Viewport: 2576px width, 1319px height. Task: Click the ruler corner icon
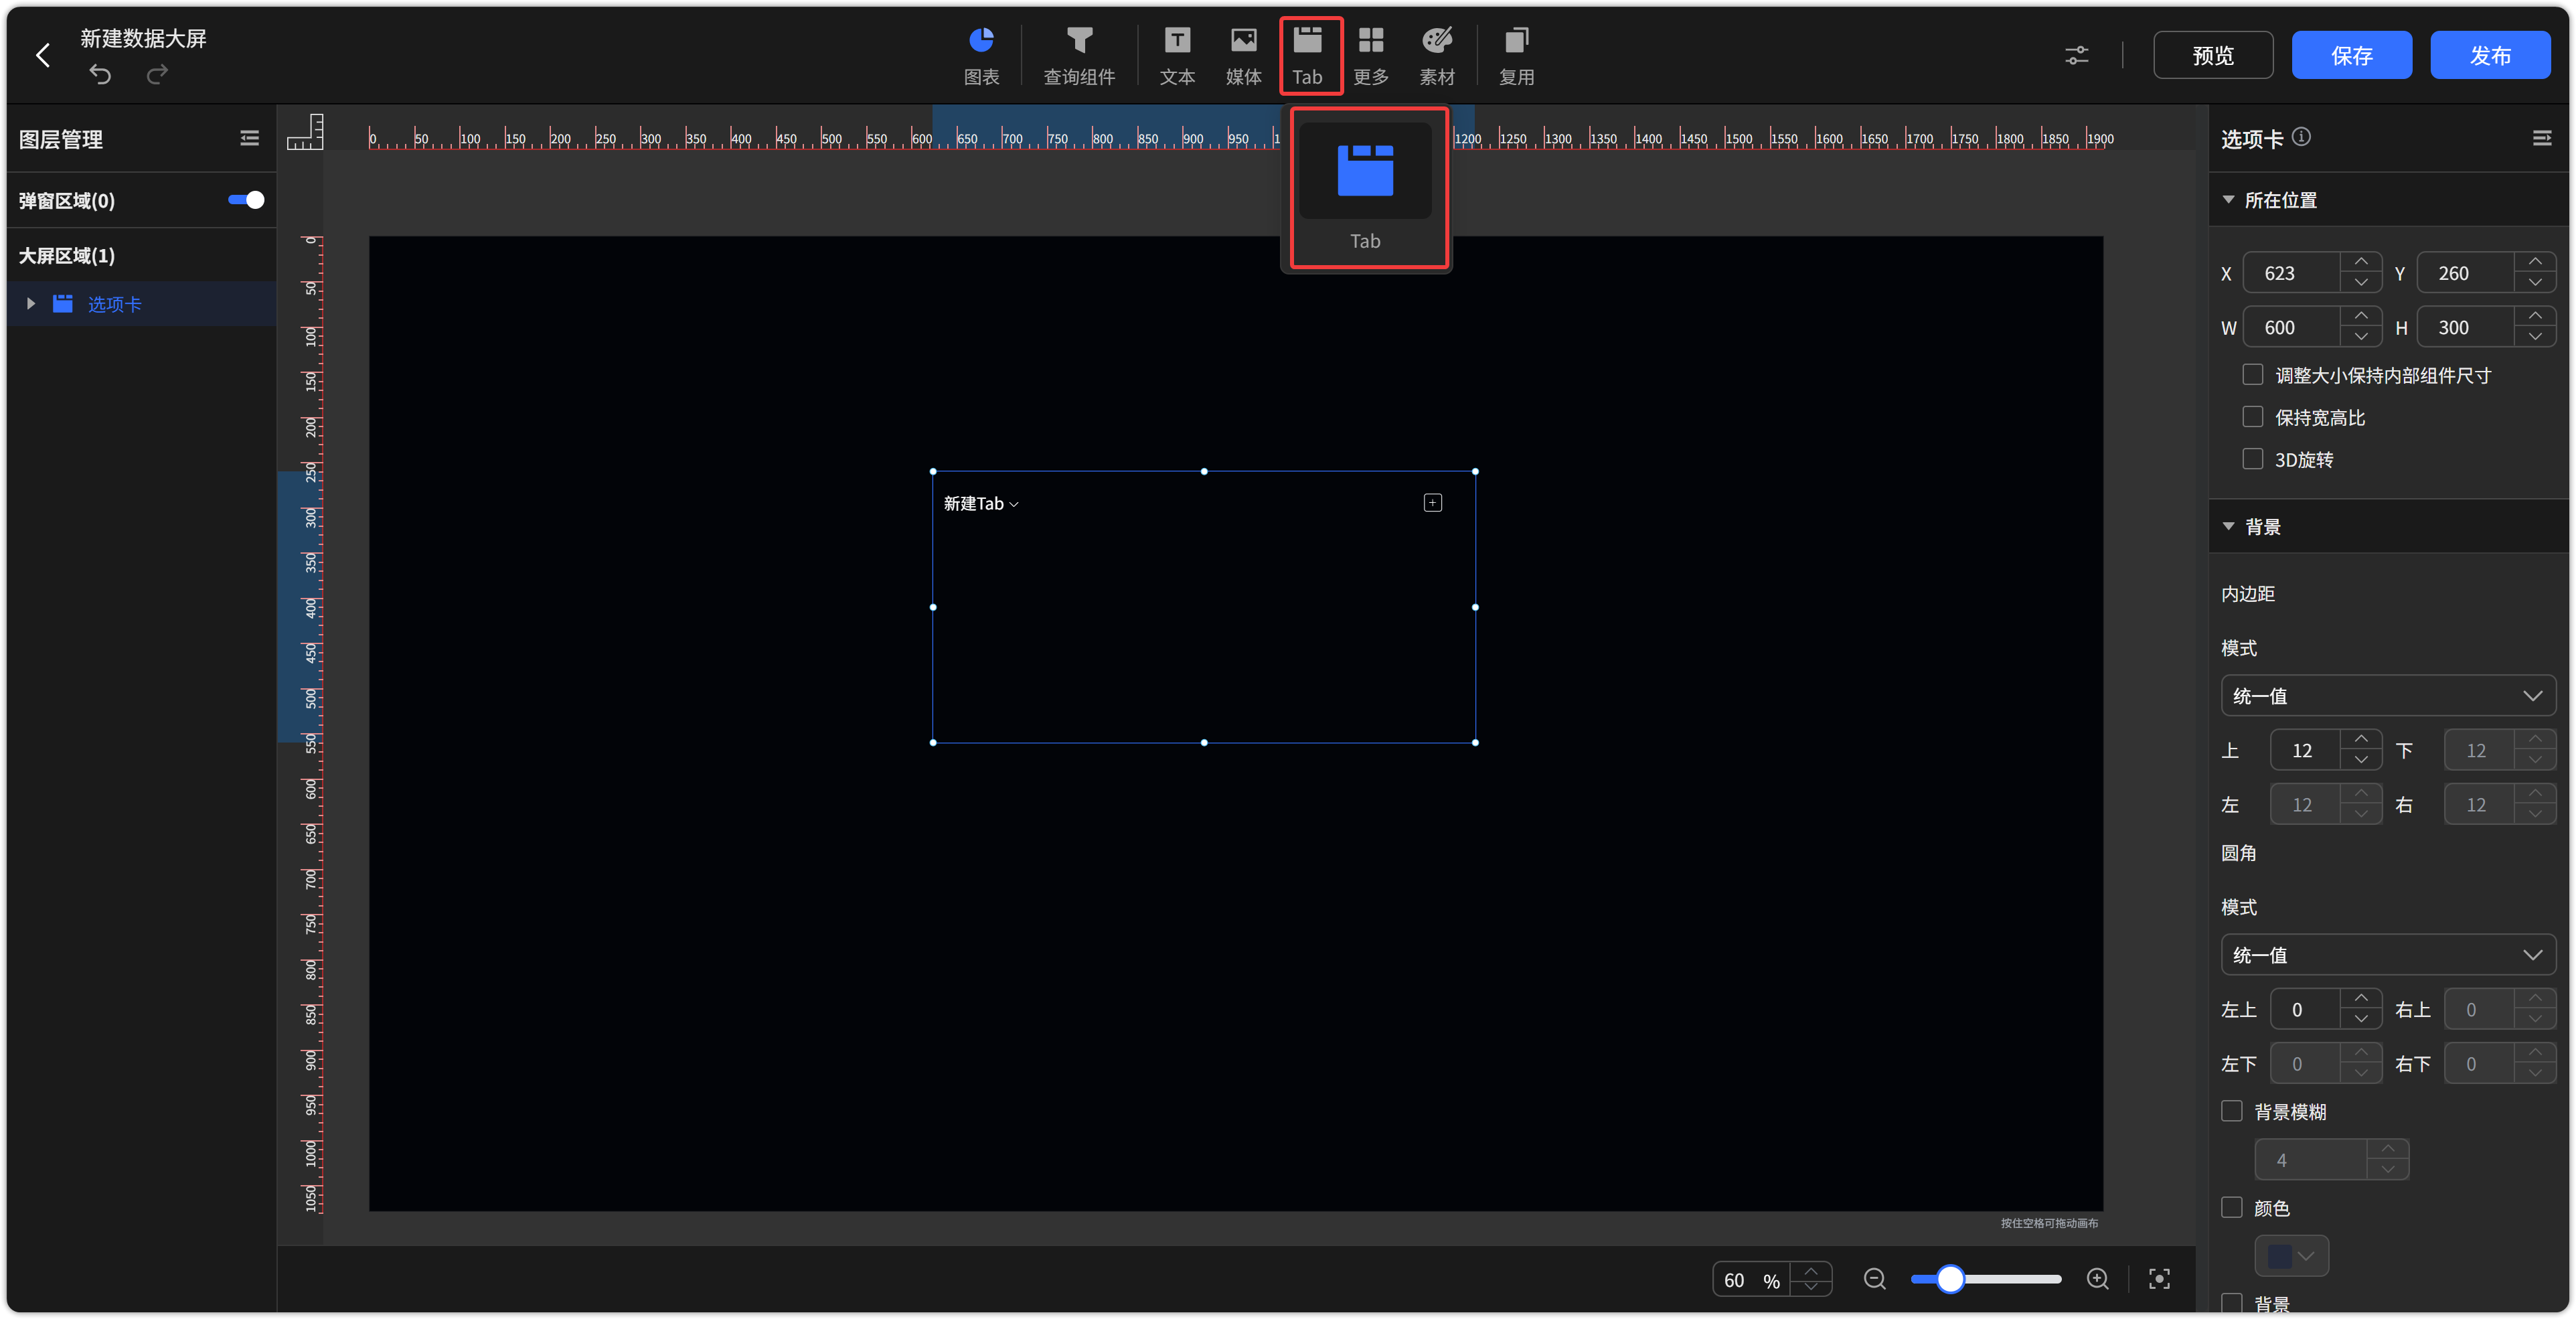305,132
